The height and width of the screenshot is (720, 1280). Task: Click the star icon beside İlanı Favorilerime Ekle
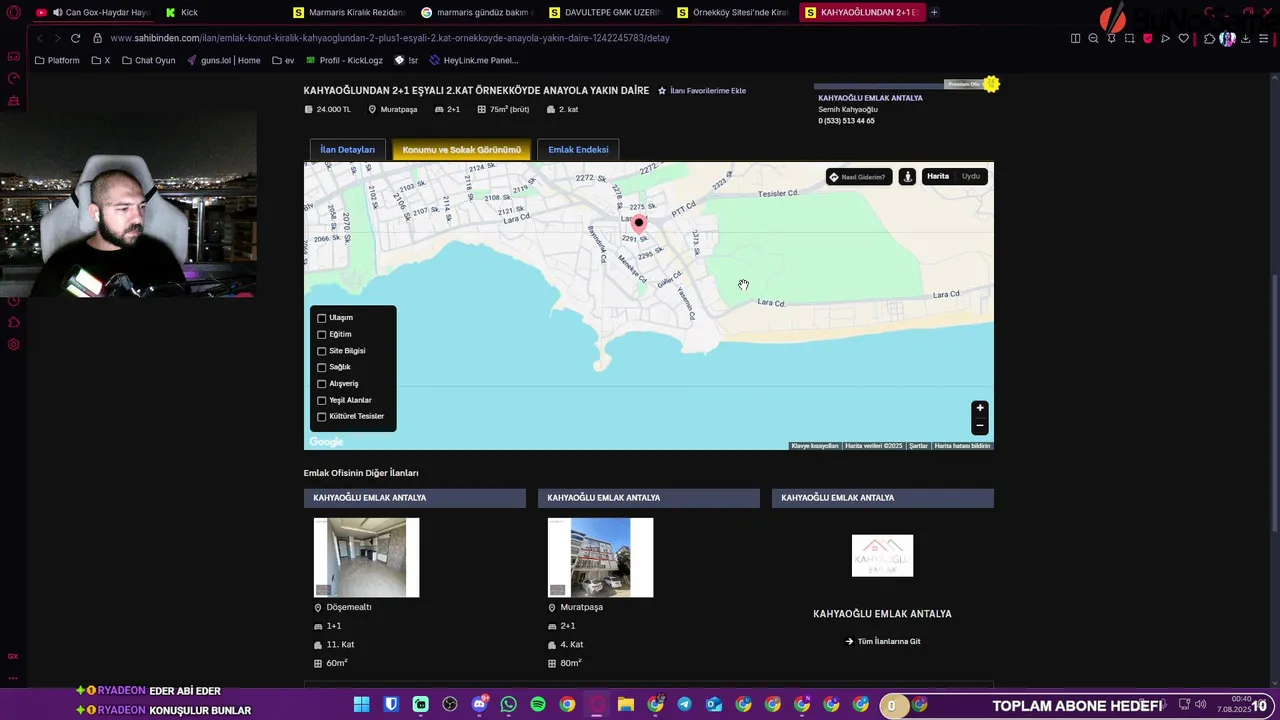point(662,91)
